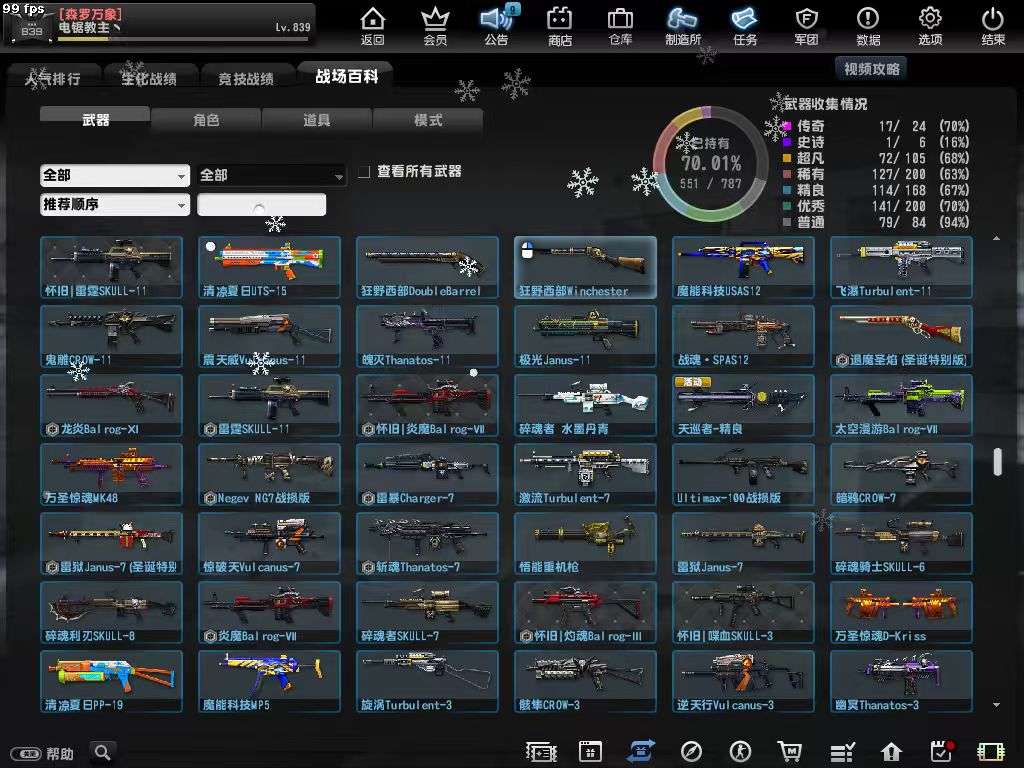This screenshot has width=1024, height=768.
Task: Toggle selection of 狂野西部Winchester weapon
Action: coord(585,264)
